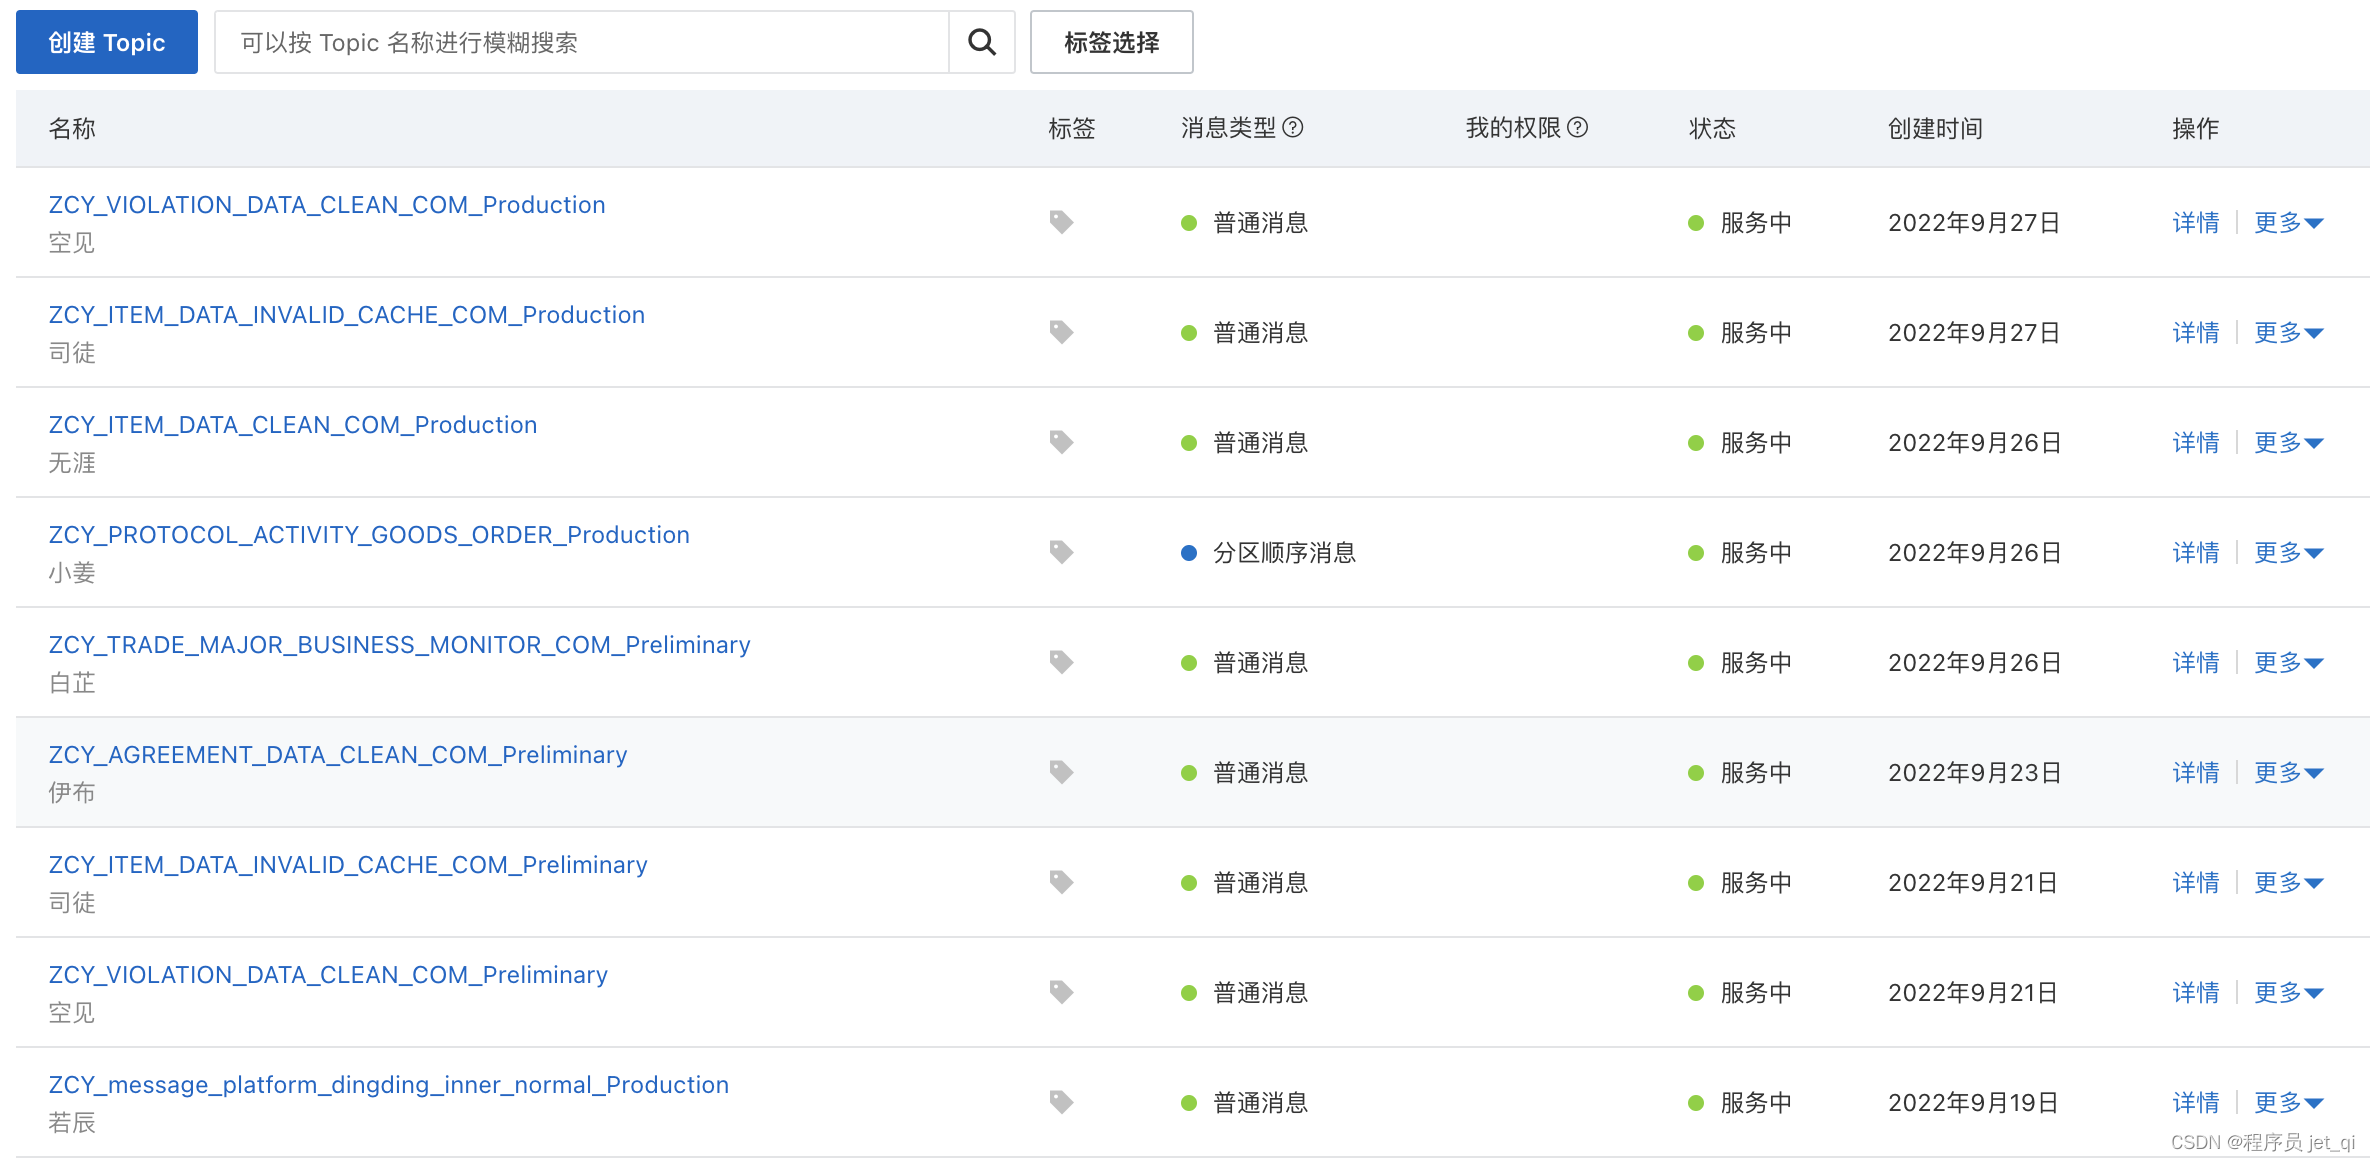Click owner name 若辰
Image resolution: width=2370 pixels, height=1162 pixels.
[72, 1123]
